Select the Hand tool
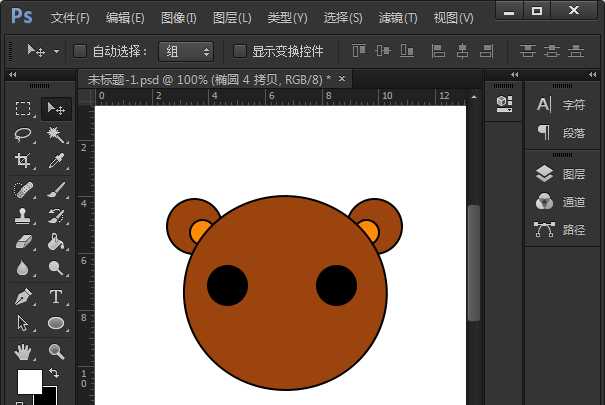This screenshot has width=605, height=405. pyautogui.click(x=23, y=351)
